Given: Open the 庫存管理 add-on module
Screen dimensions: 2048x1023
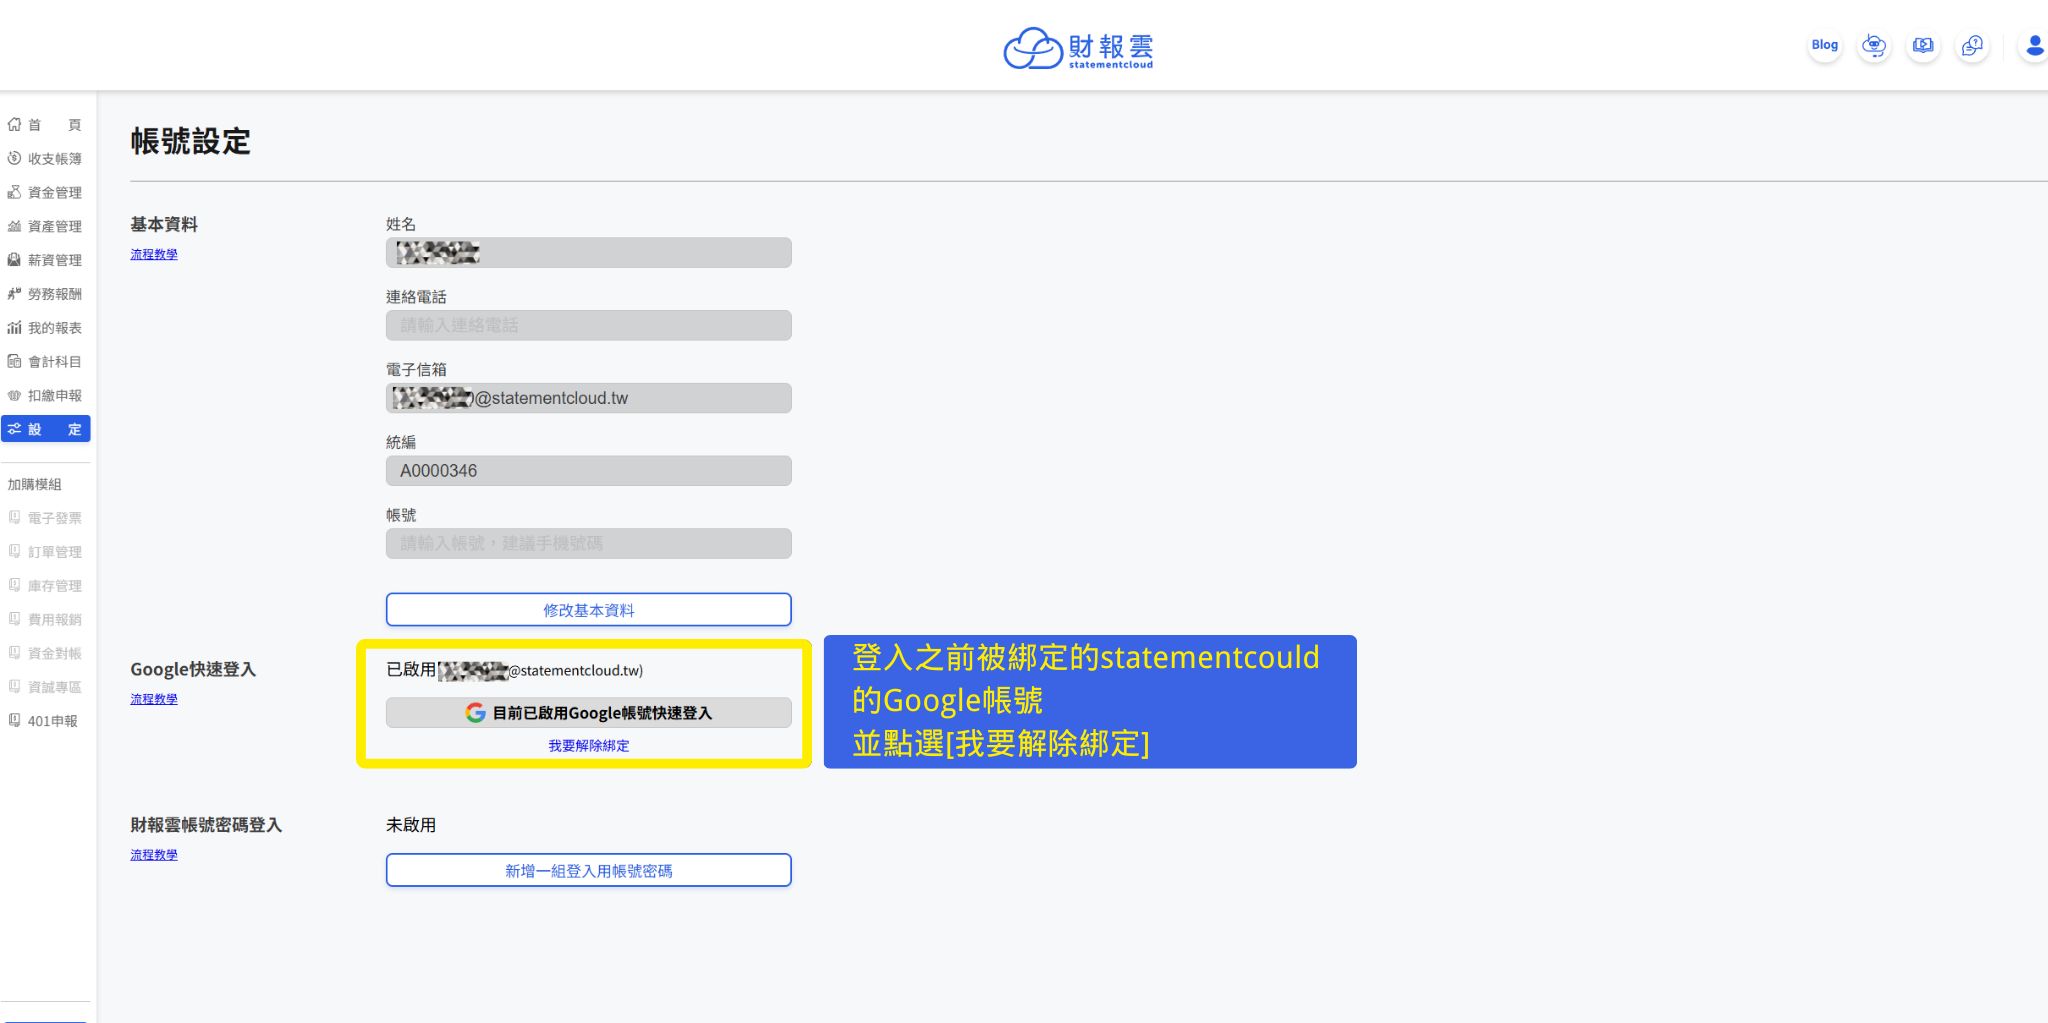Looking at the screenshot, I should click(45, 586).
